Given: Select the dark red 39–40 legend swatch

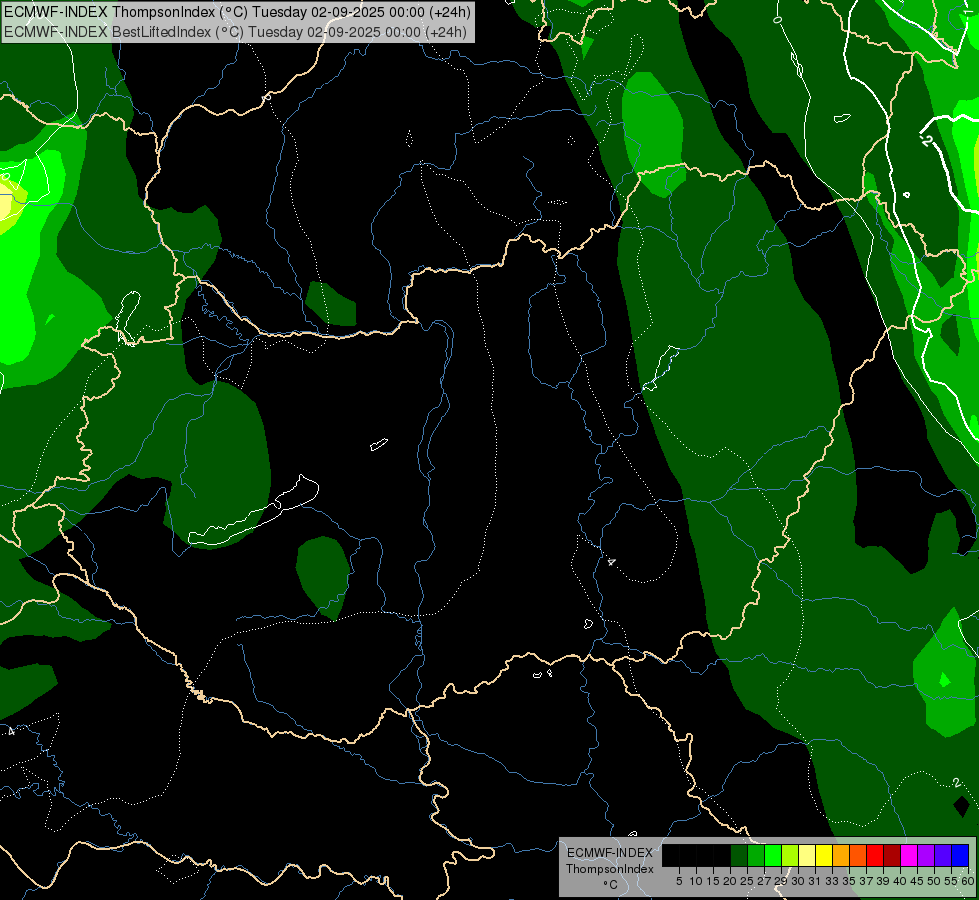Looking at the screenshot, I should coord(892,855).
